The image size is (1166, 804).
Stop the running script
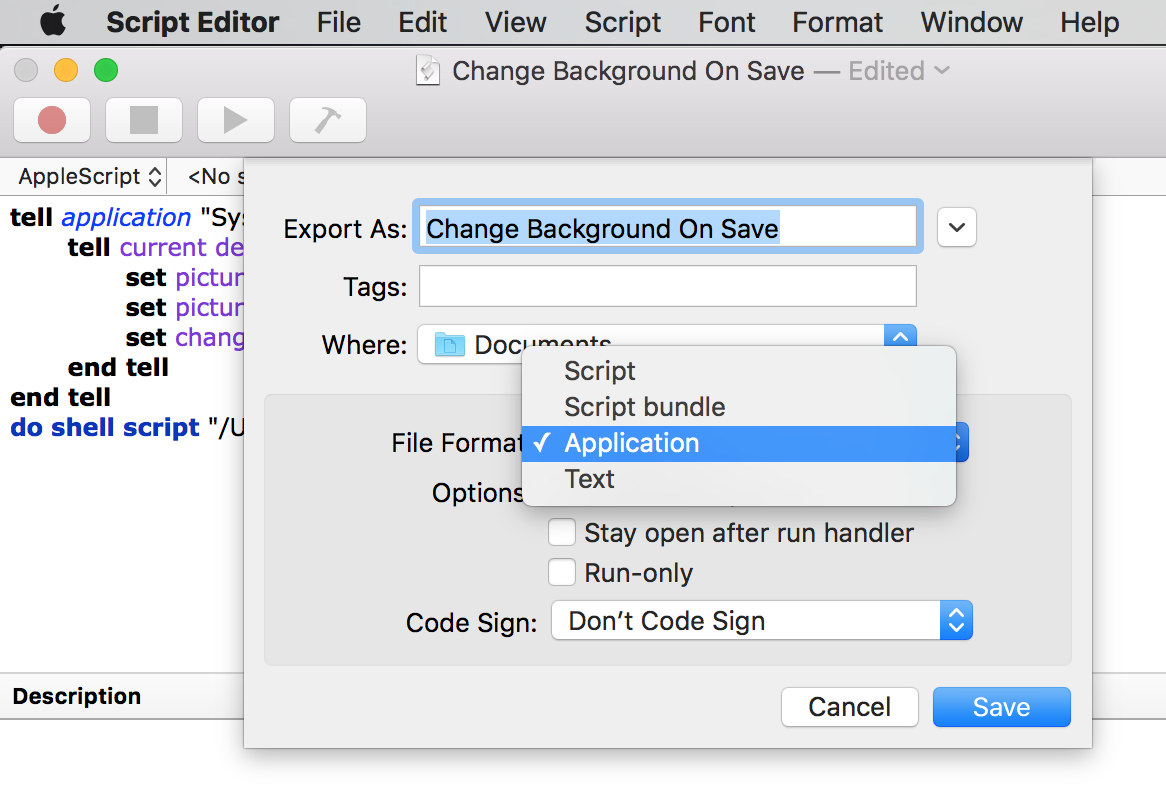[x=144, y=120]
